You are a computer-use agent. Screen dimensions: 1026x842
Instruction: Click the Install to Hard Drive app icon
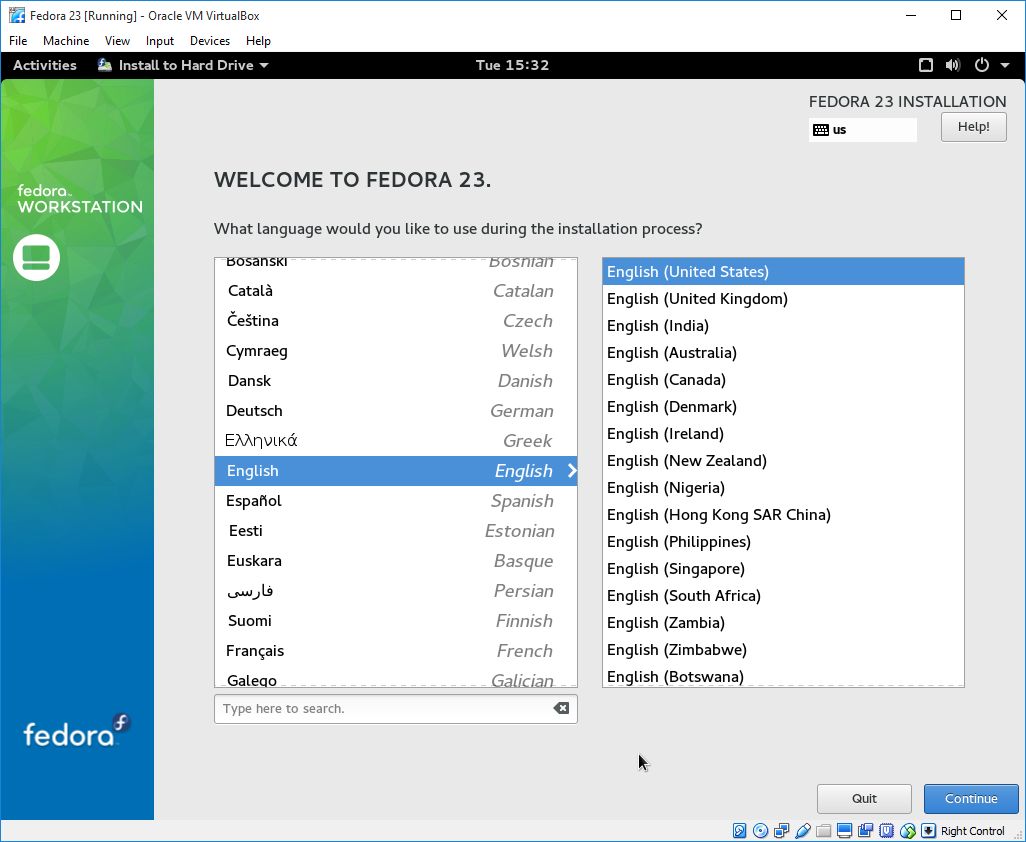coord(105,65)
